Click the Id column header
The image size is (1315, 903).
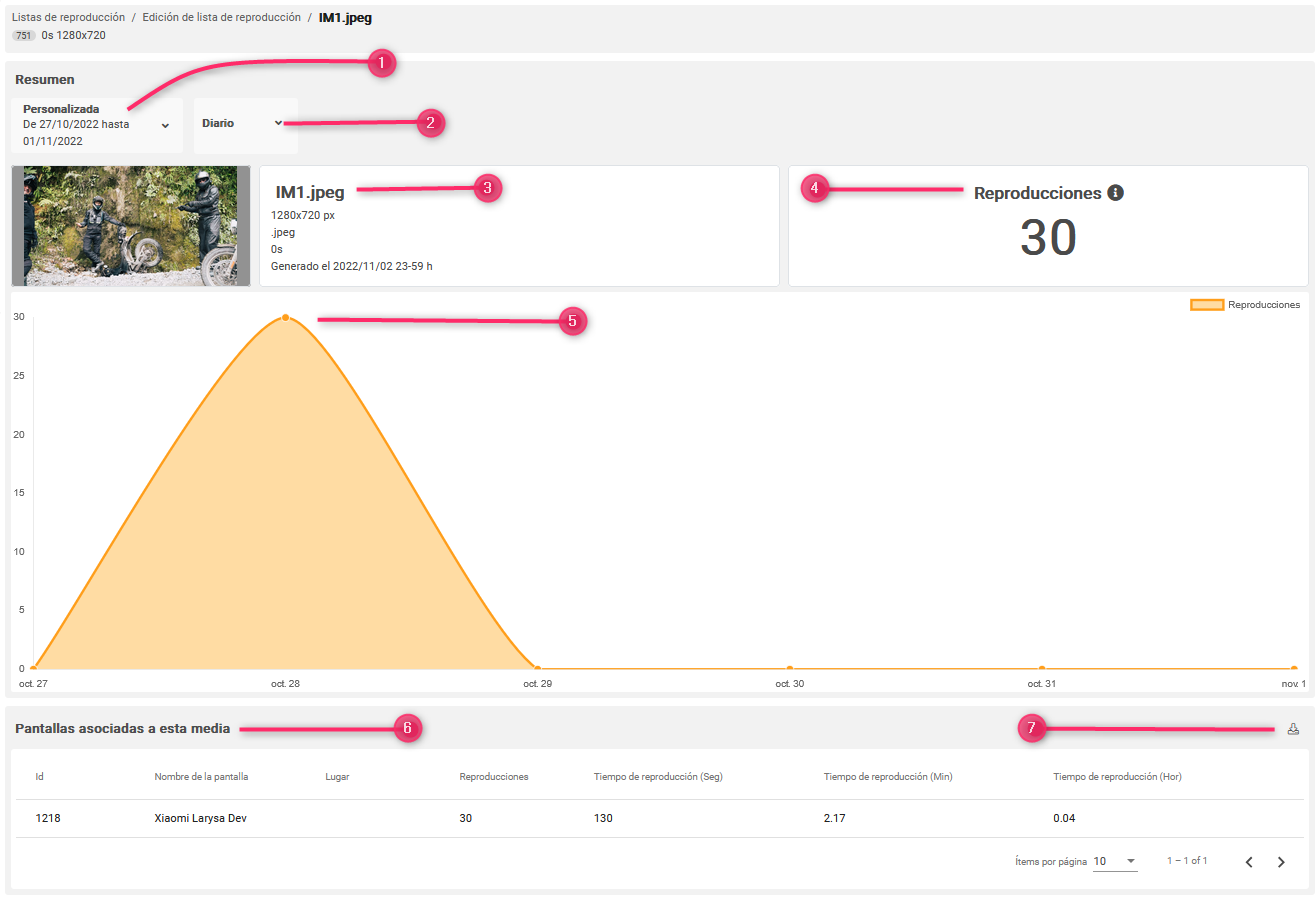[x=40, y=777]
